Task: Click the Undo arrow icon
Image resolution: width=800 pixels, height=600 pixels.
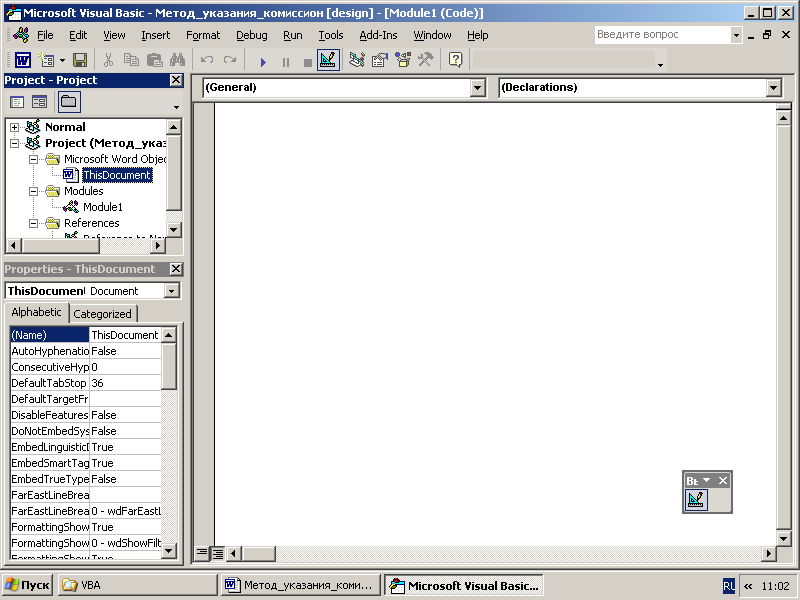Action: 207,60
